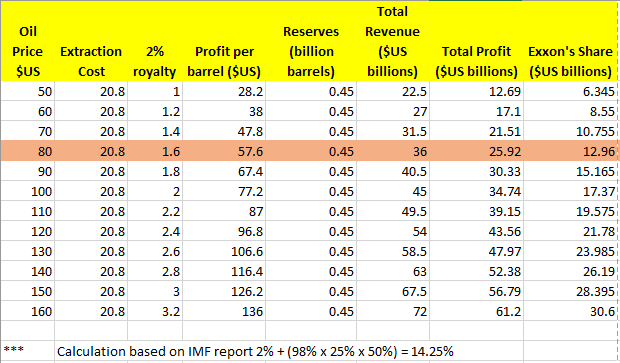The width and height of the screenshot is (620, 363).
Task: Select the Exxon's share cell 30.6
Action: (x=571, y=311)
